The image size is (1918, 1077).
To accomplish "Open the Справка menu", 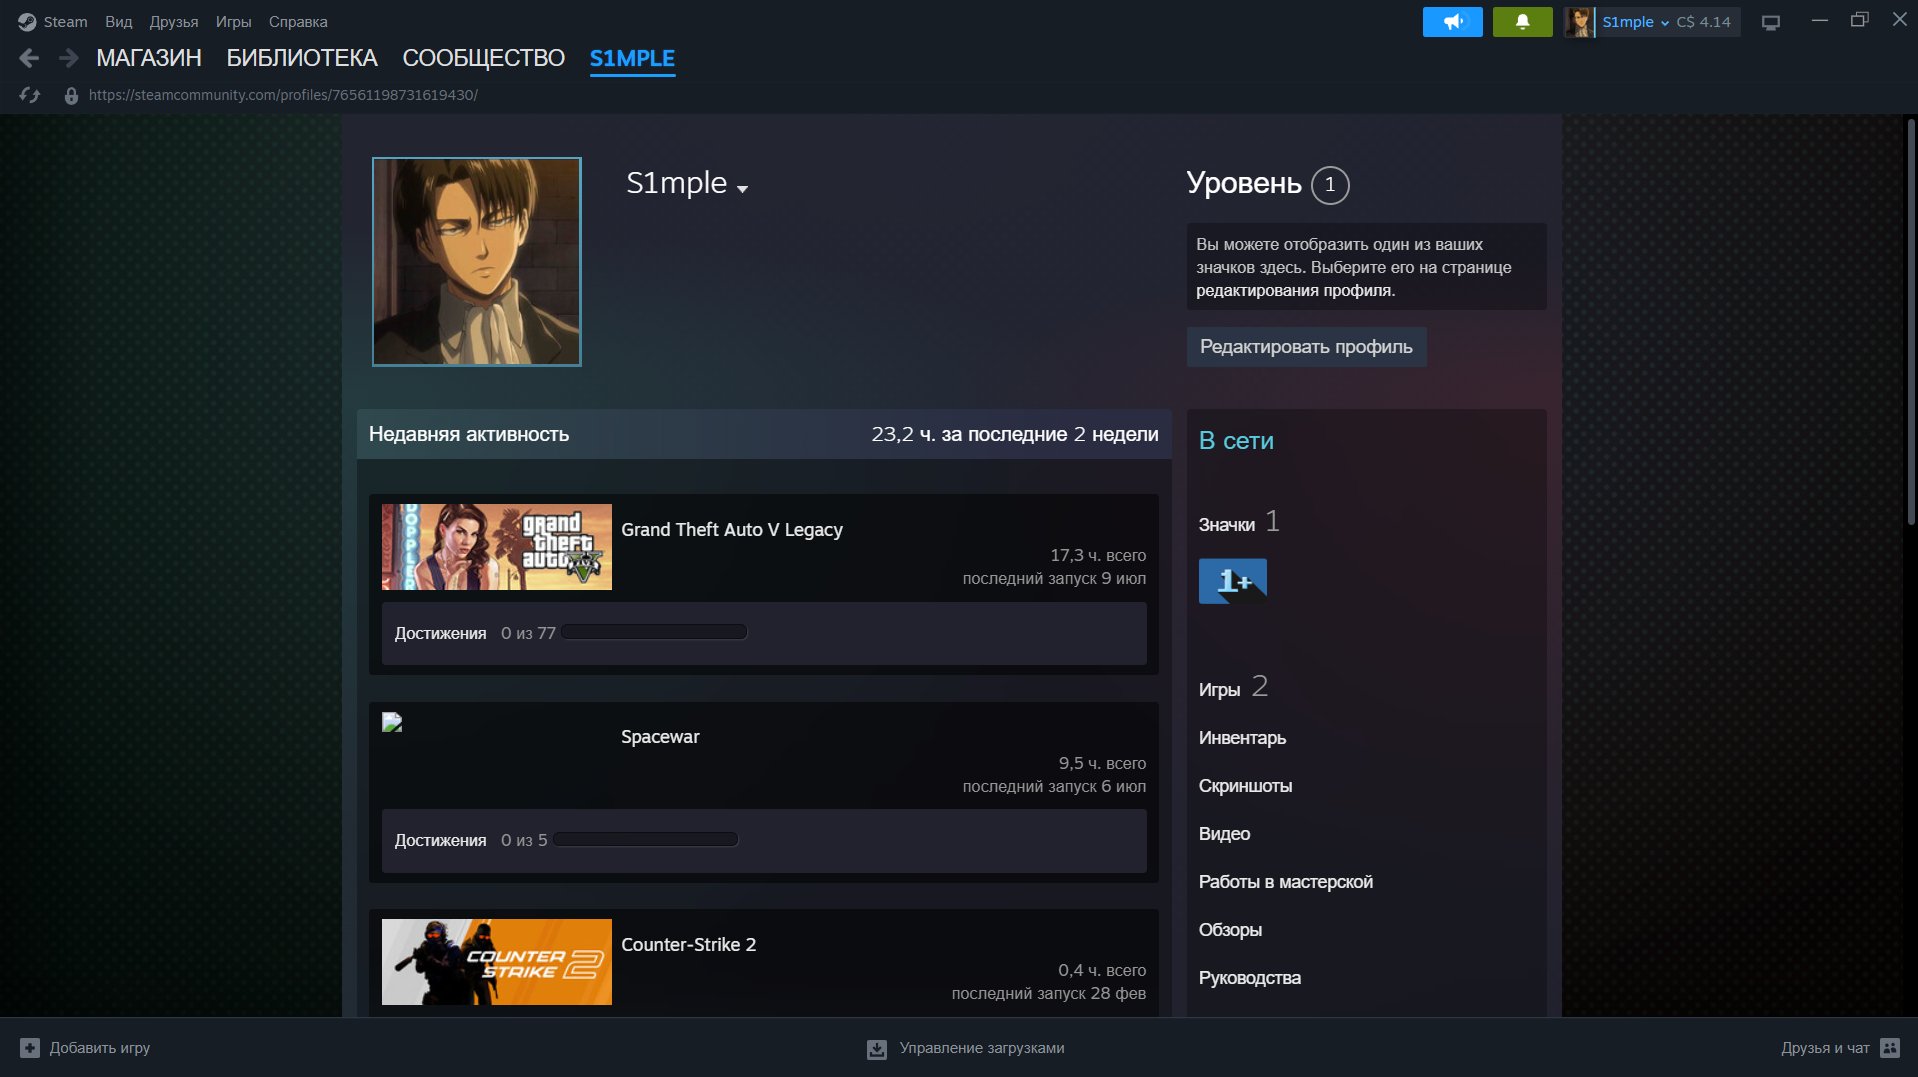I will [298, 22].
